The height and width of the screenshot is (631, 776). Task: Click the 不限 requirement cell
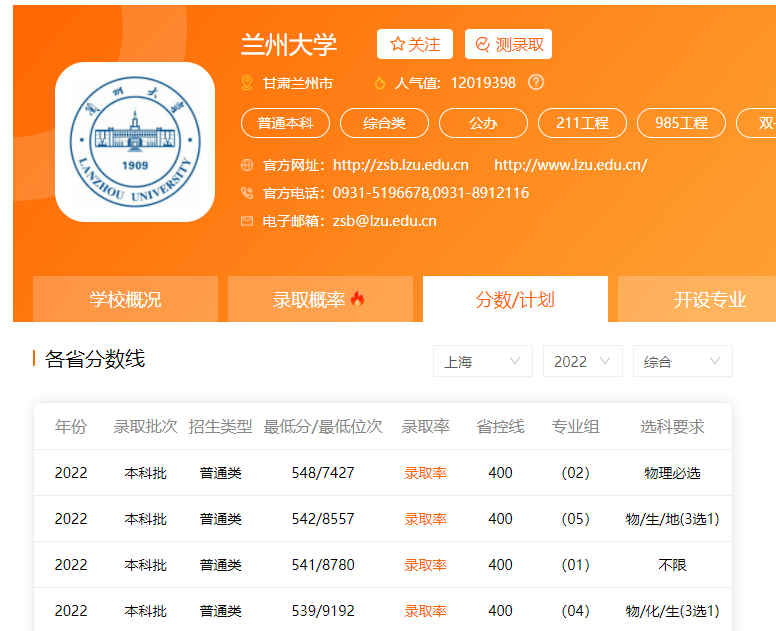(x=672, y=565)
